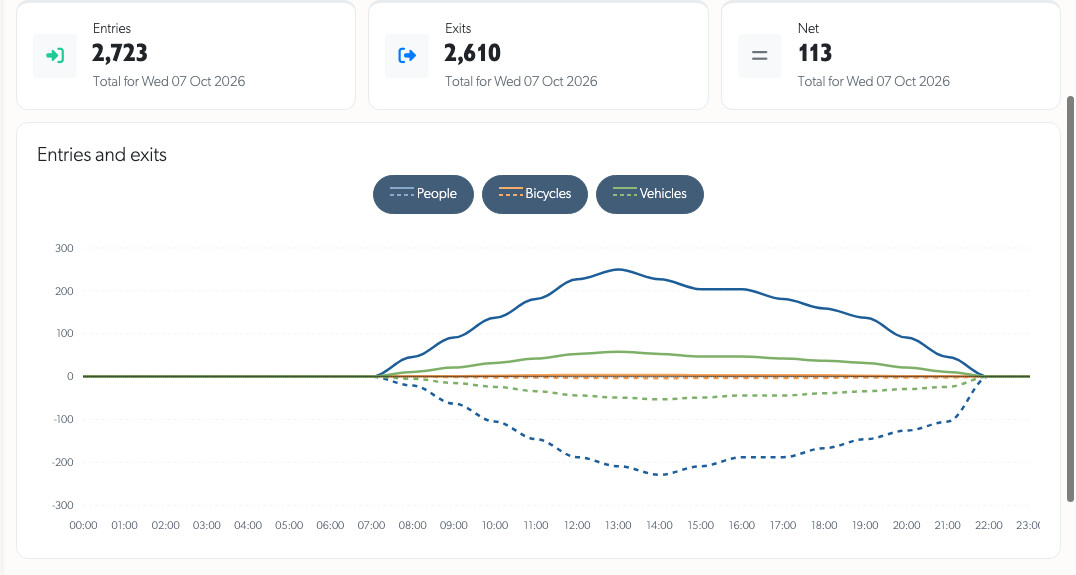This screenshot has width=1076, height=575.
Task: Click the 200 y-axis label
Action: [x=64, y=291]
